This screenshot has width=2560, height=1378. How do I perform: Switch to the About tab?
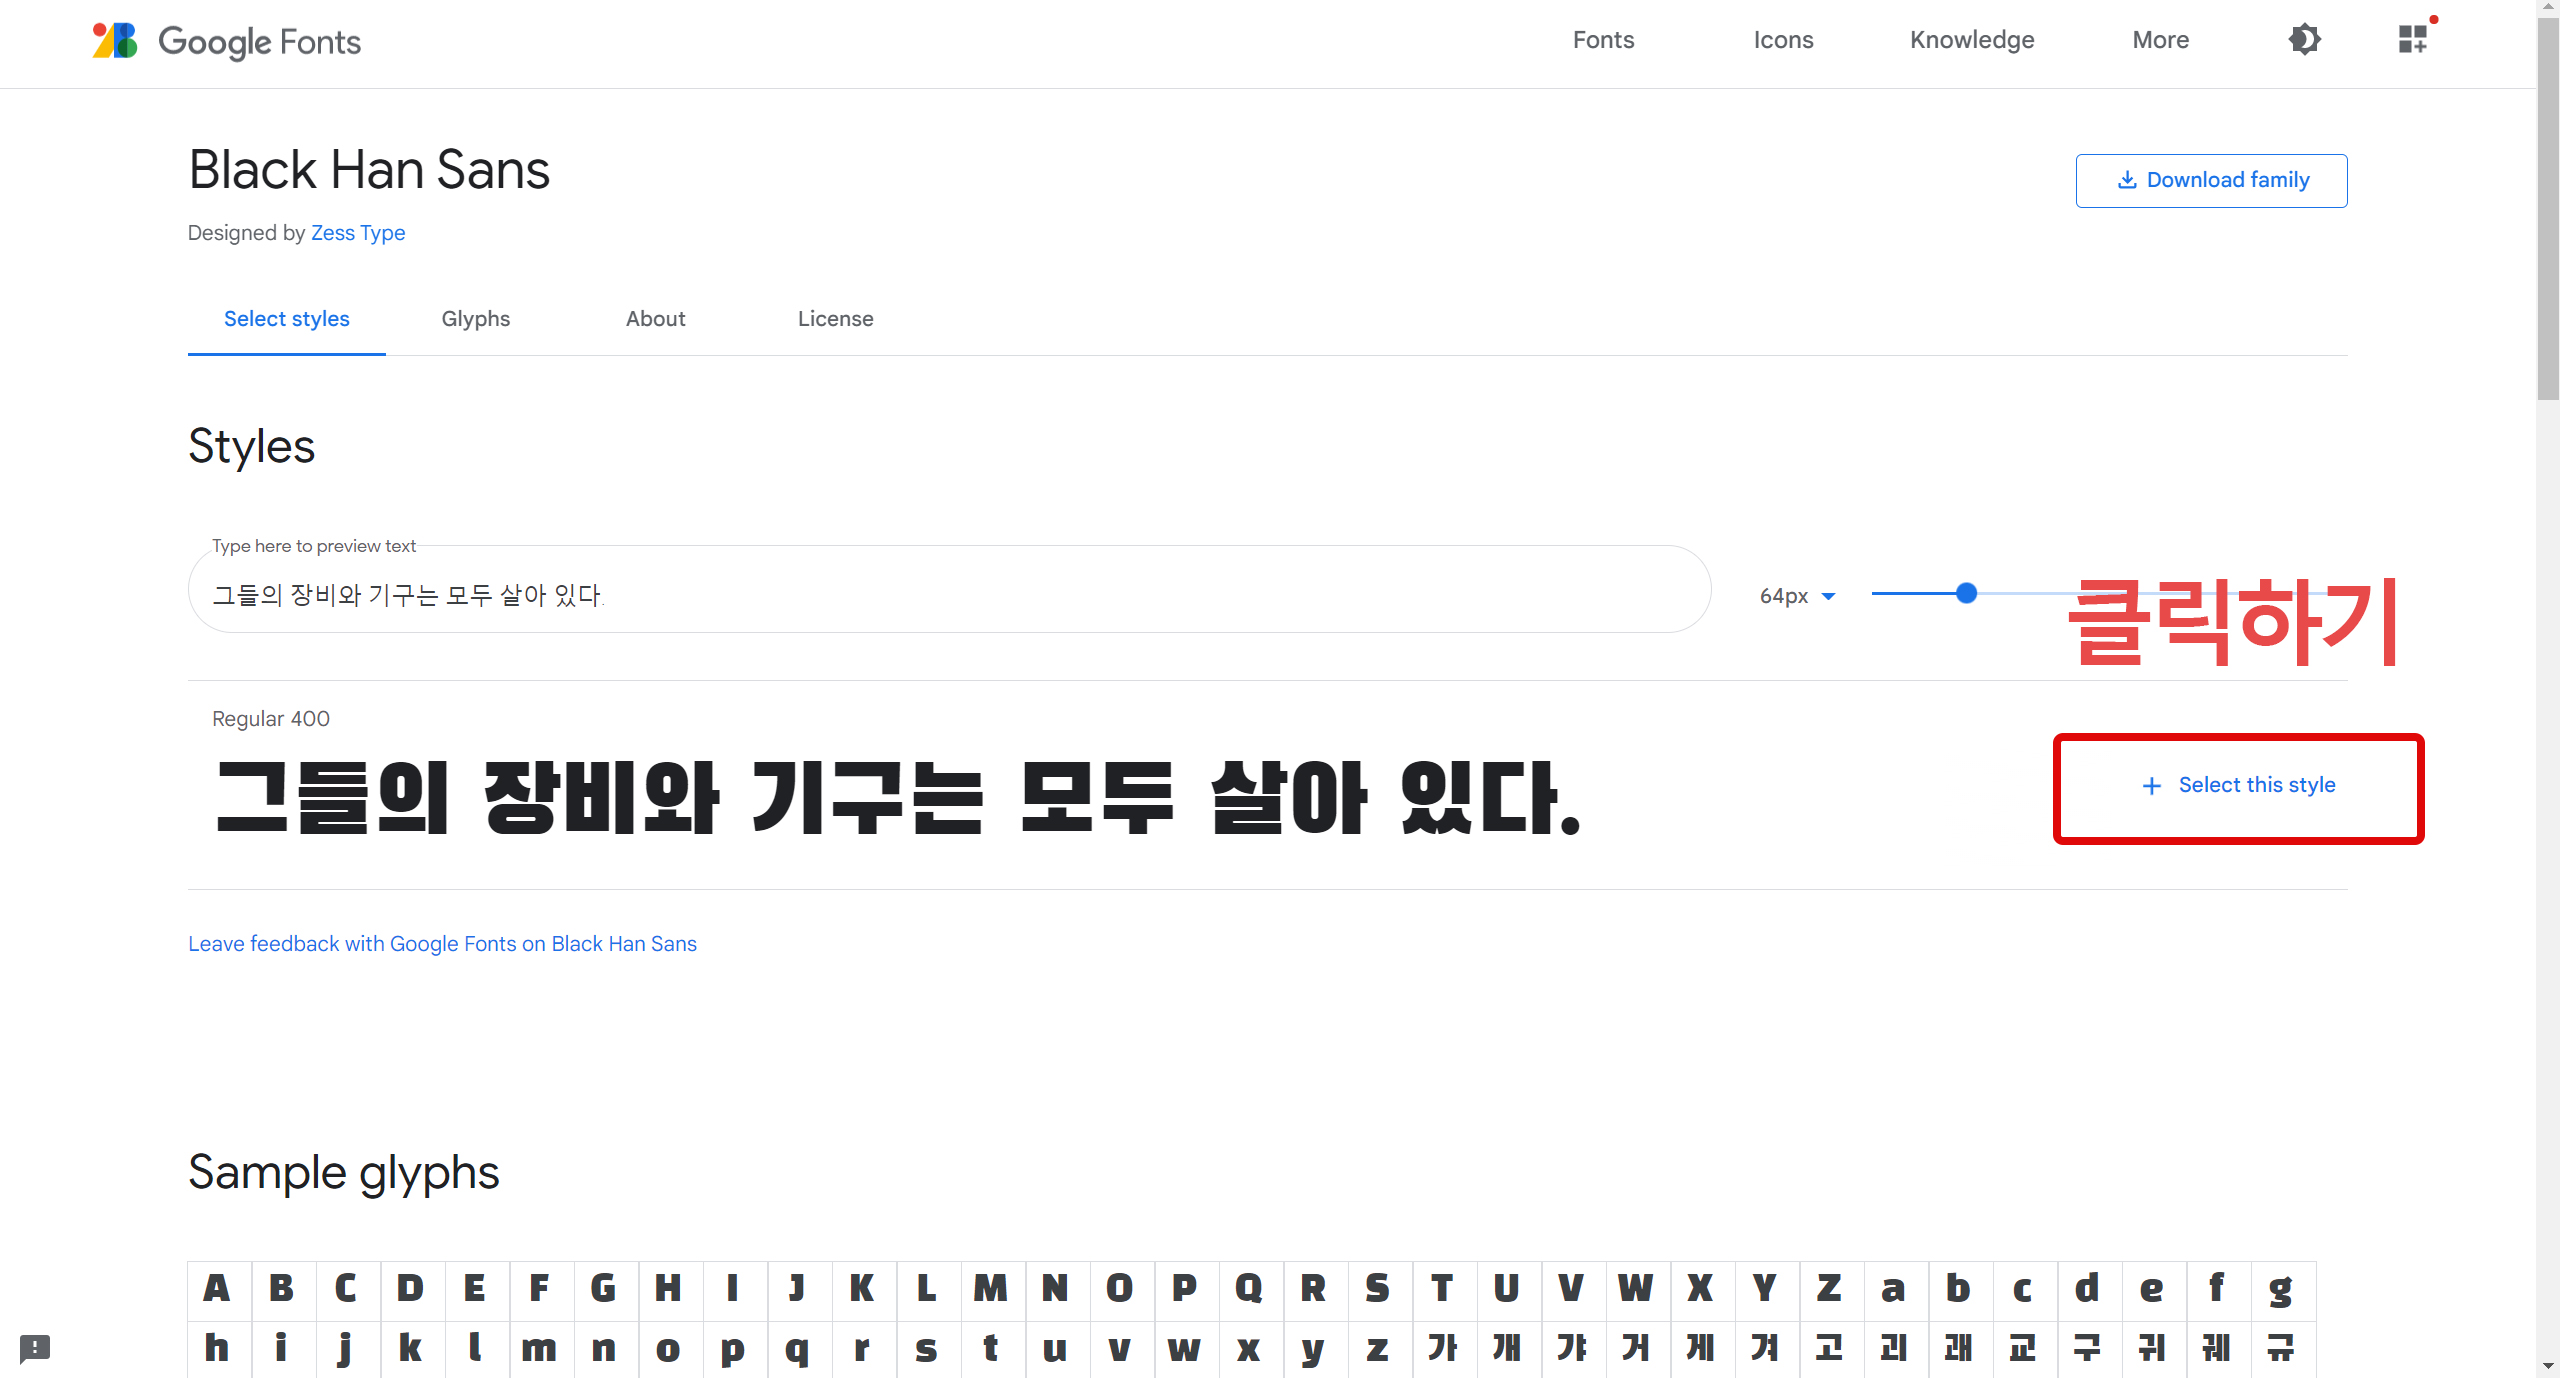(656, 319)
